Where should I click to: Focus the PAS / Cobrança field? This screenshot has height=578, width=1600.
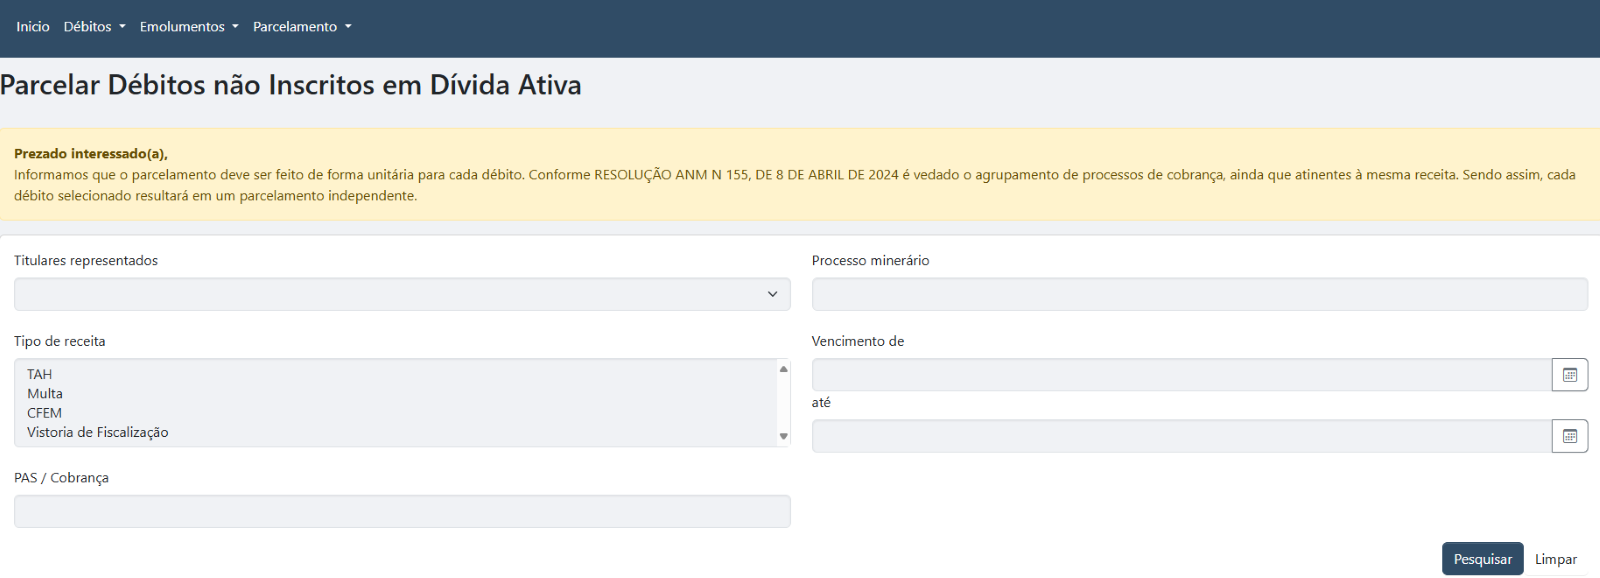coord(402,511)
